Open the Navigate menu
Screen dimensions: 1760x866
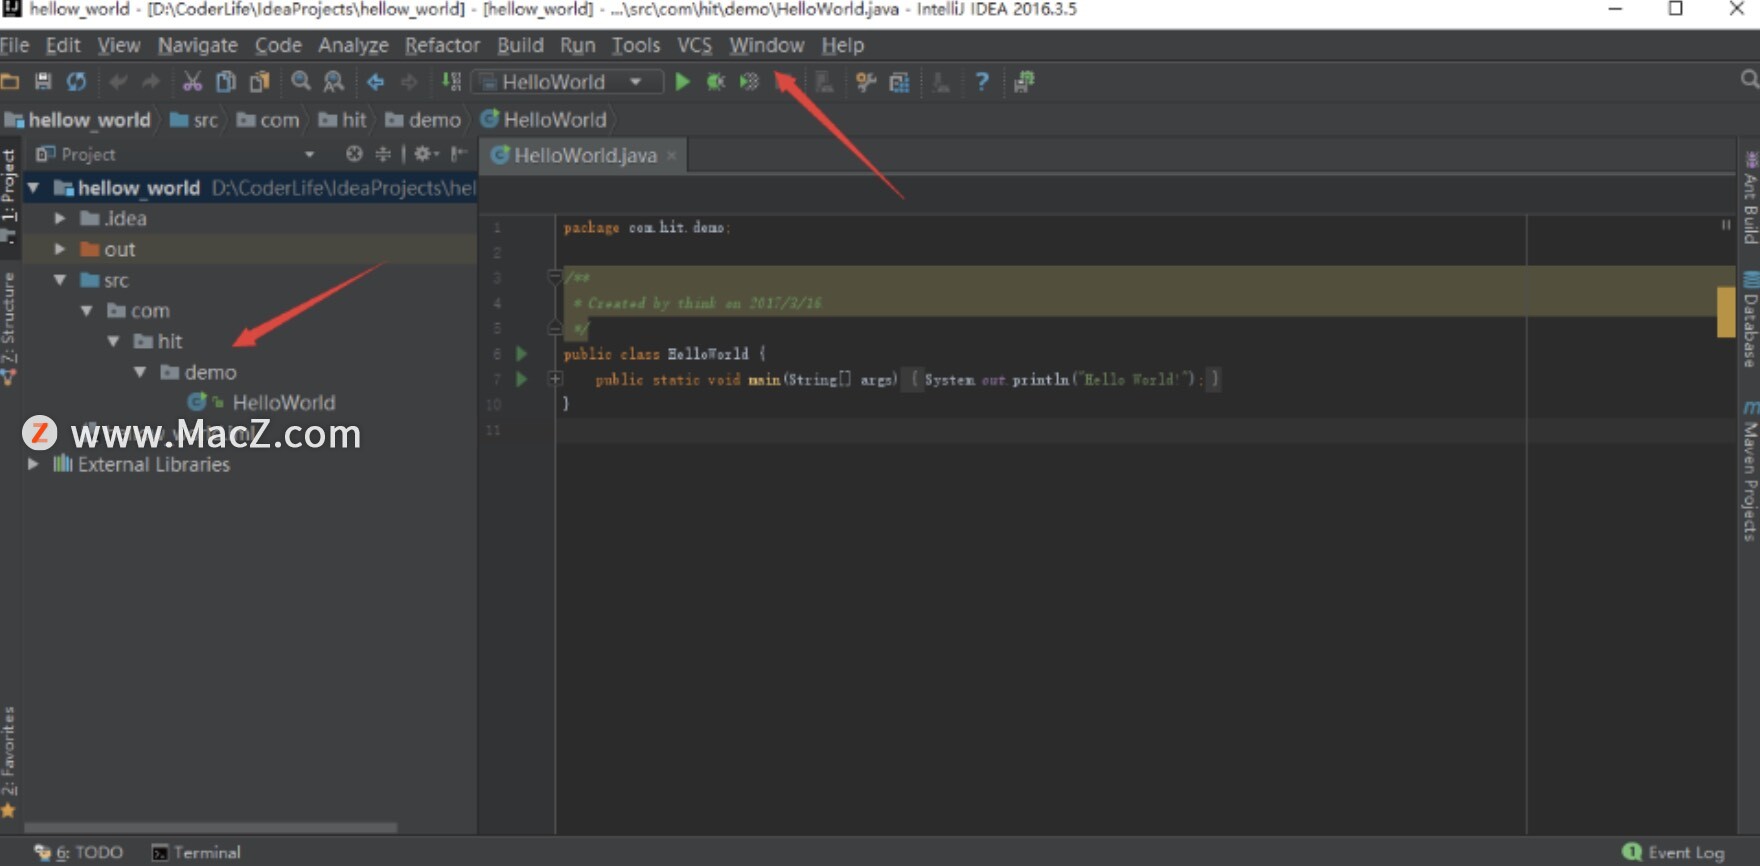point(198,45)
